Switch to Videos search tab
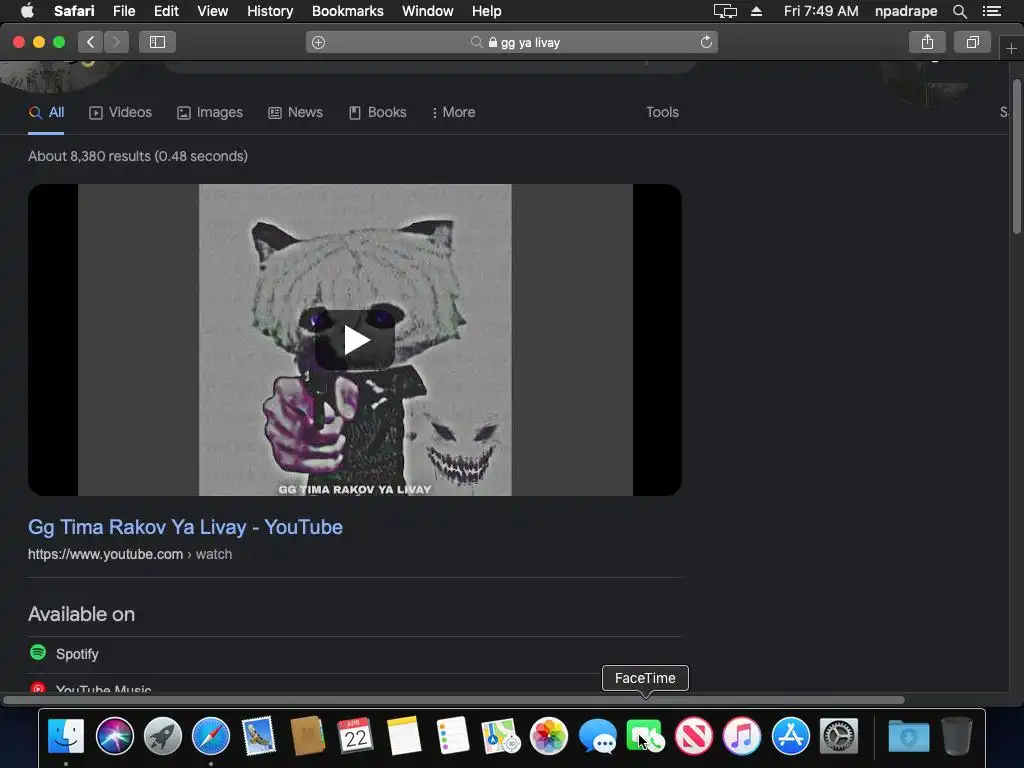This screenshot has height=768, width=1024. (120, 112)
